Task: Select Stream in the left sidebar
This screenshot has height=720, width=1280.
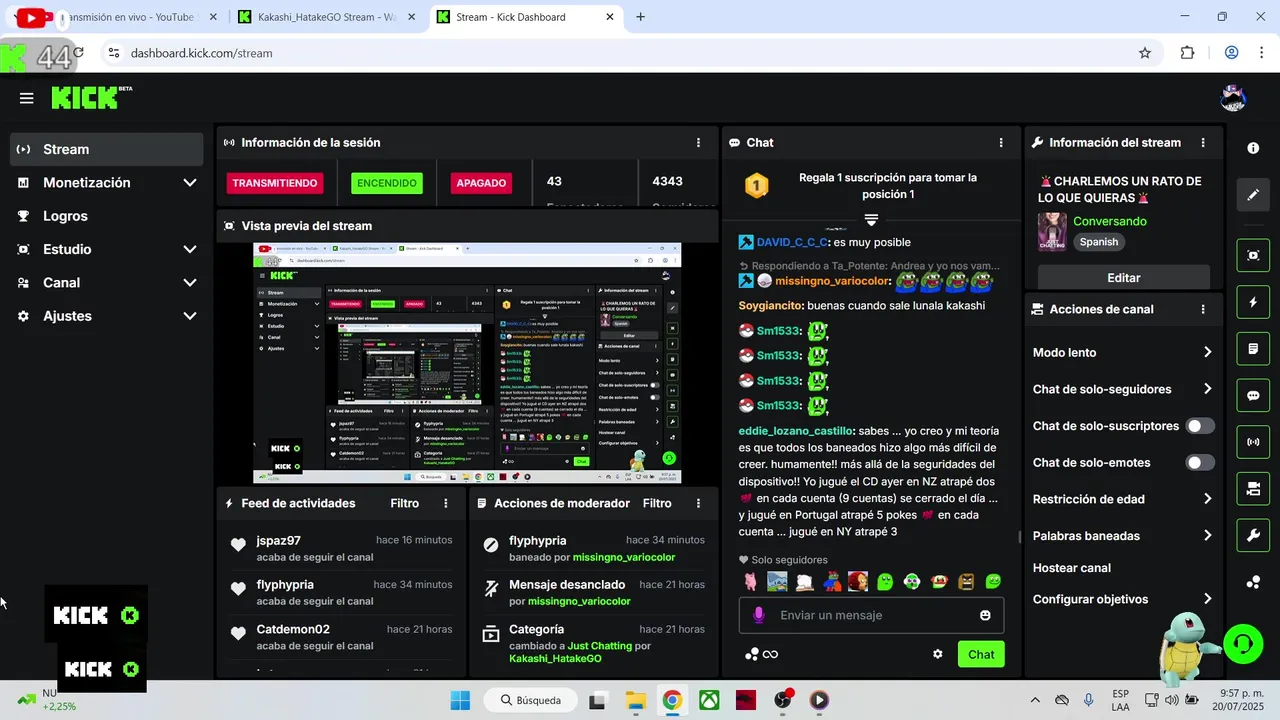Action: [107, 149]
